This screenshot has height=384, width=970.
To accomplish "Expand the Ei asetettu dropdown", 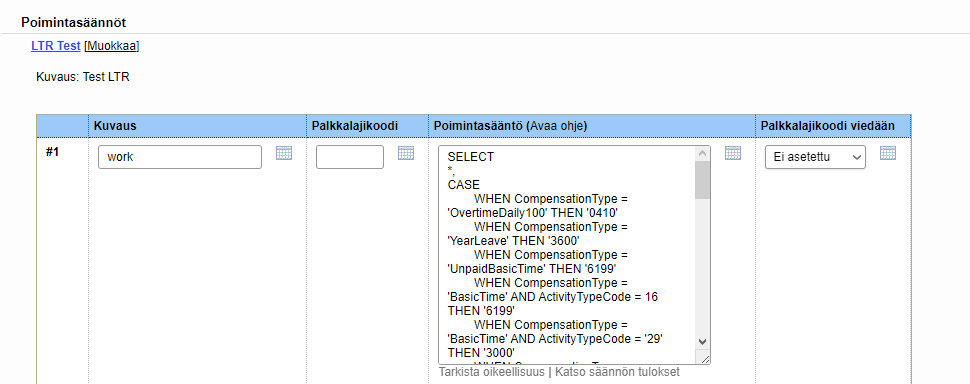I will pos(815,157).
